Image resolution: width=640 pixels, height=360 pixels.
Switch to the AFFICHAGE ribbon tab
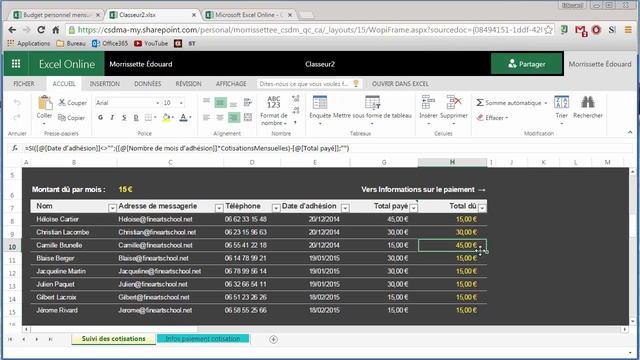tap(231, 84)
